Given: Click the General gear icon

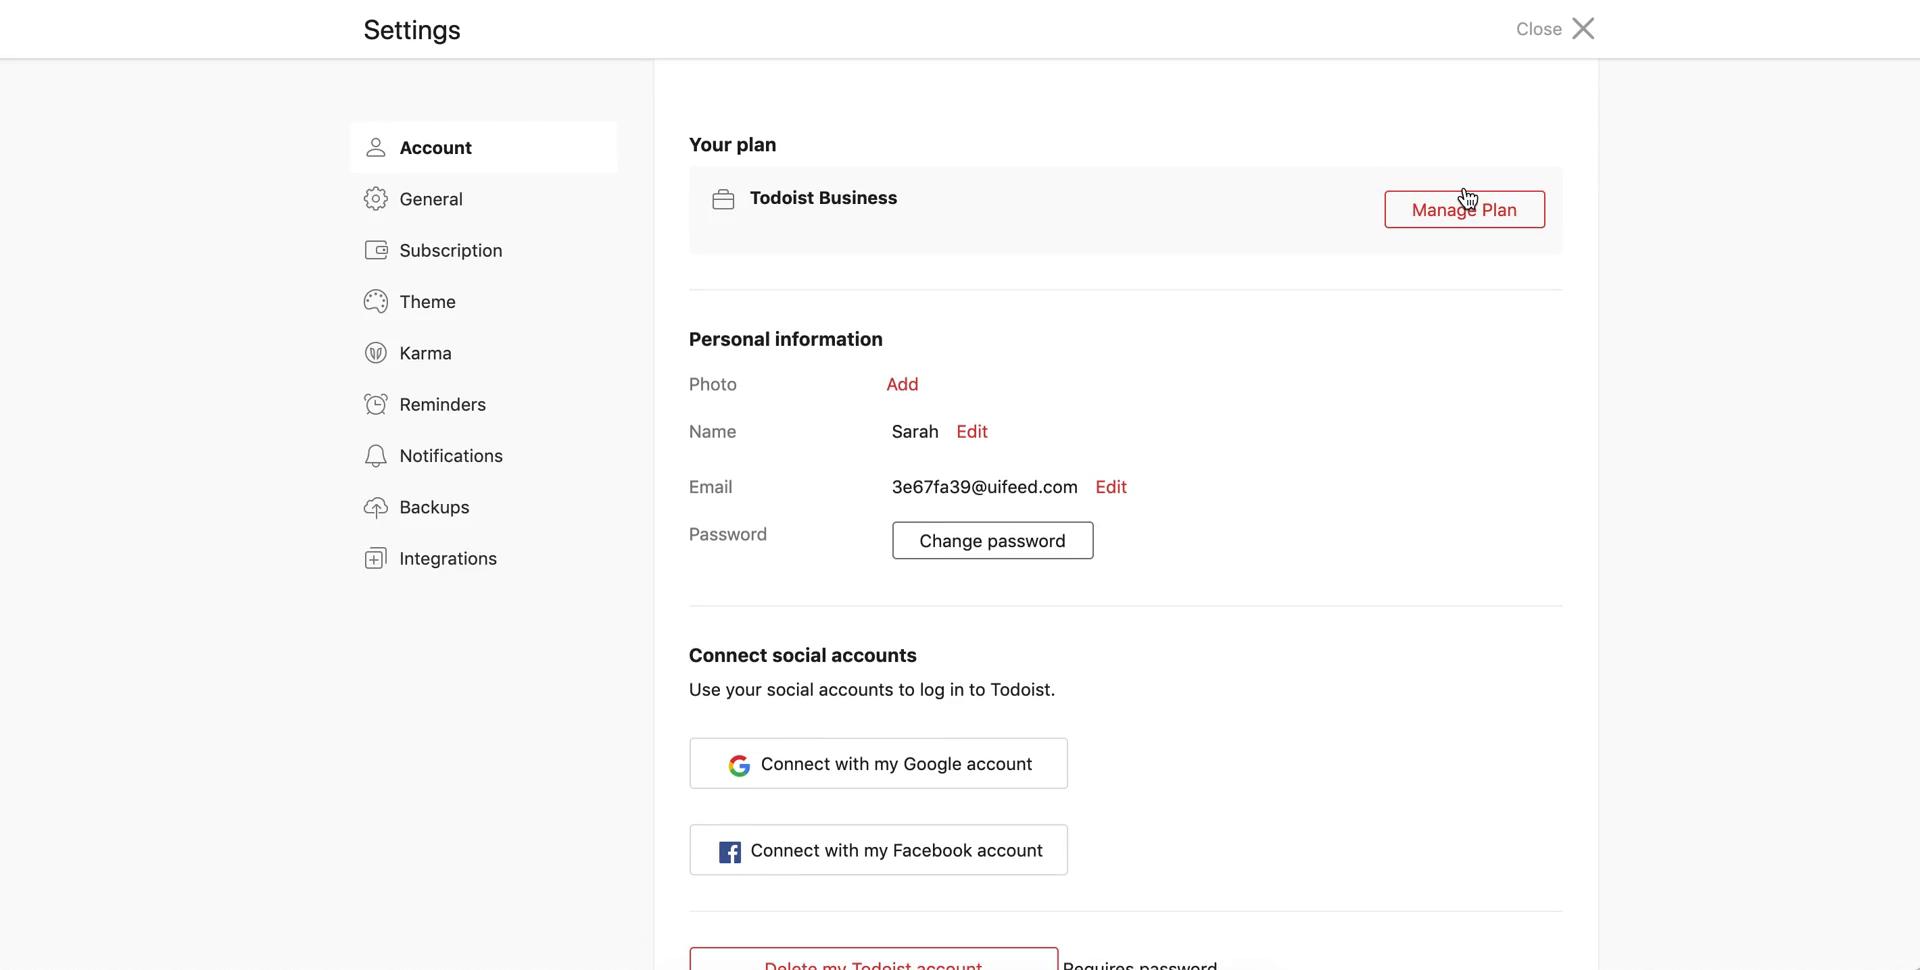Looking at the screenshot, I should [376, 199].
